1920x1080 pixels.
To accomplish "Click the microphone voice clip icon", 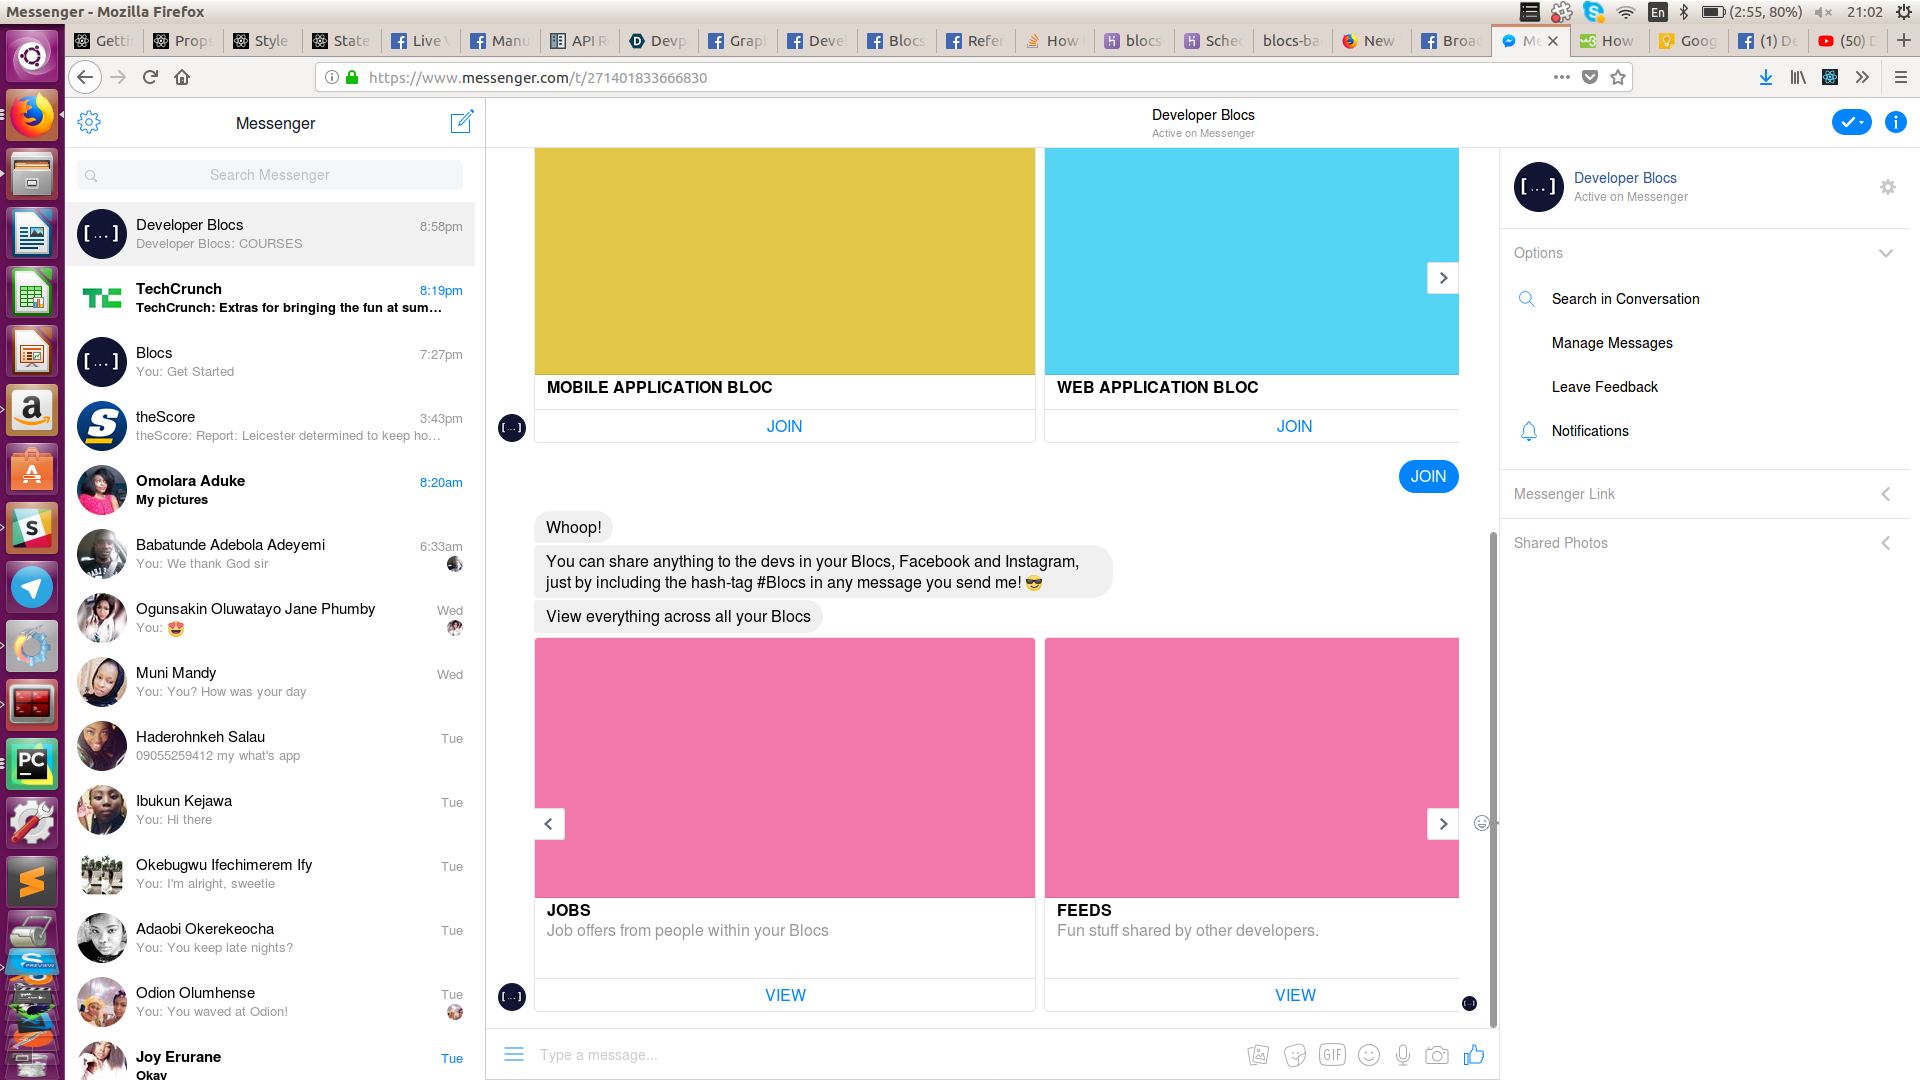I will pyautogui.click(x=1403, y=1055).
